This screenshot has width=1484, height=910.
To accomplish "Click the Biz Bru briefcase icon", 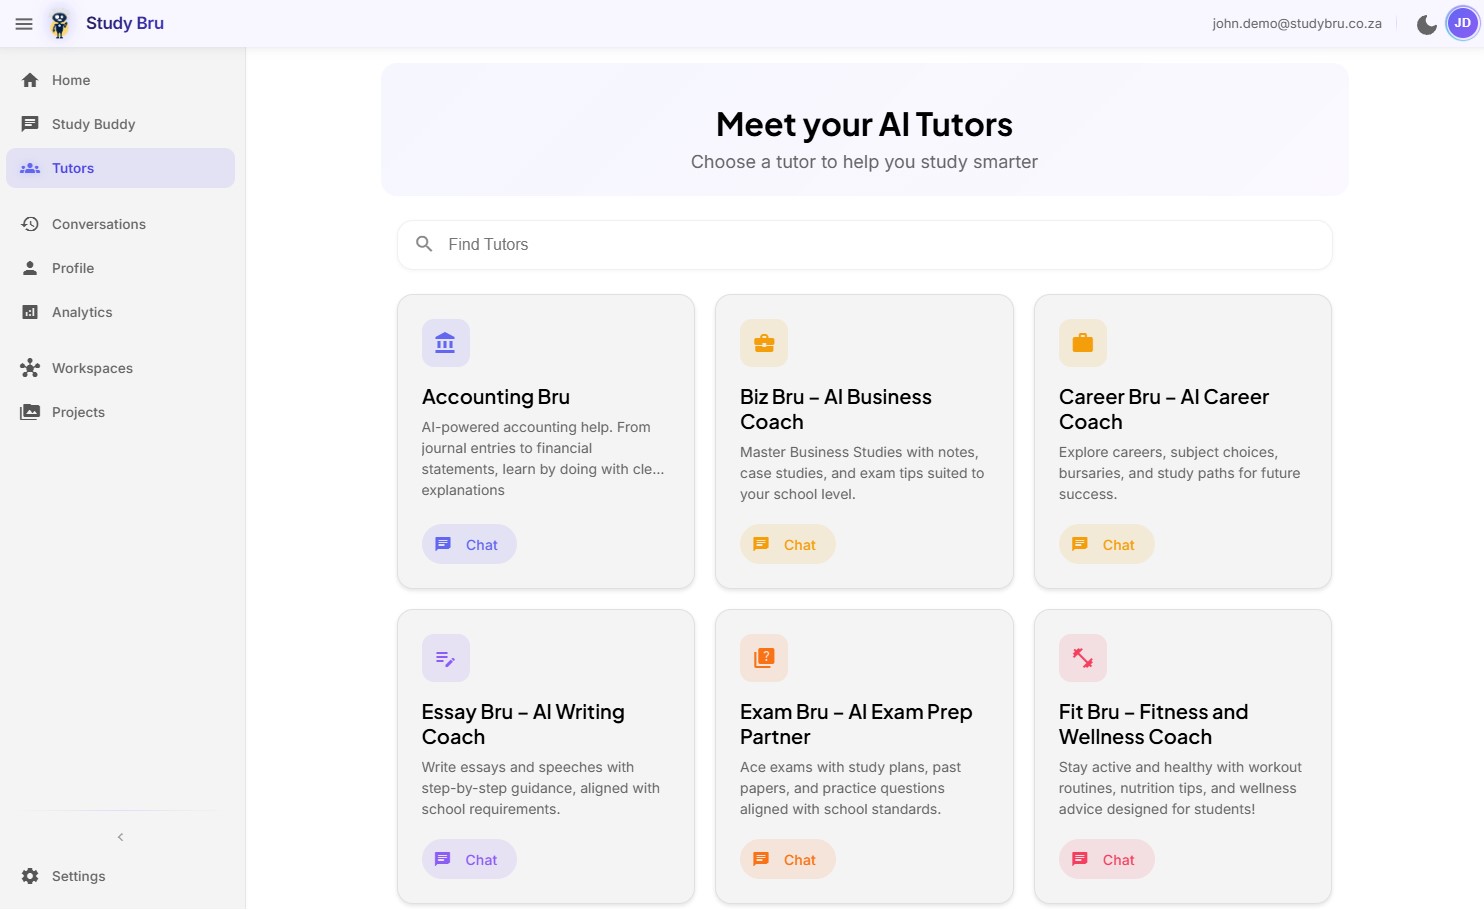I will click(x=764, y=343).
